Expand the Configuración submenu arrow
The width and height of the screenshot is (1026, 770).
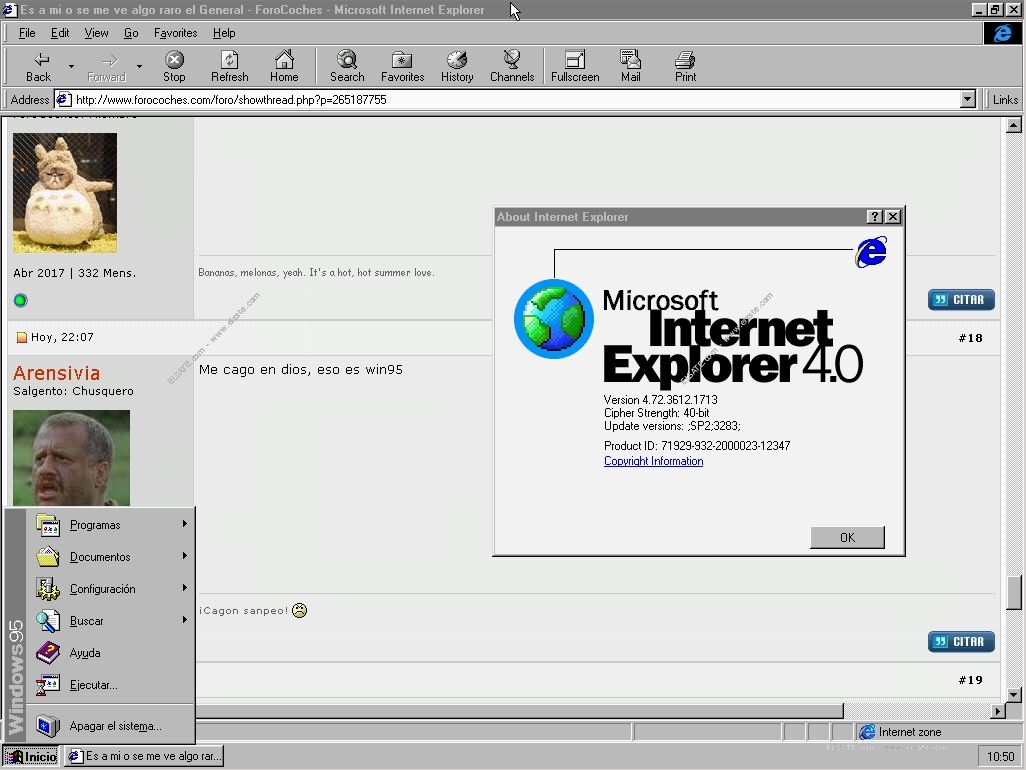[186, 588]
